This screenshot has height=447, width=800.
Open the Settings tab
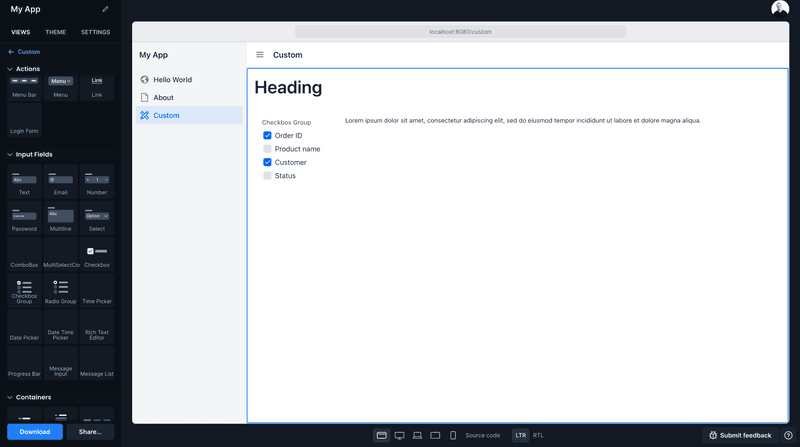tap(95, 32)
